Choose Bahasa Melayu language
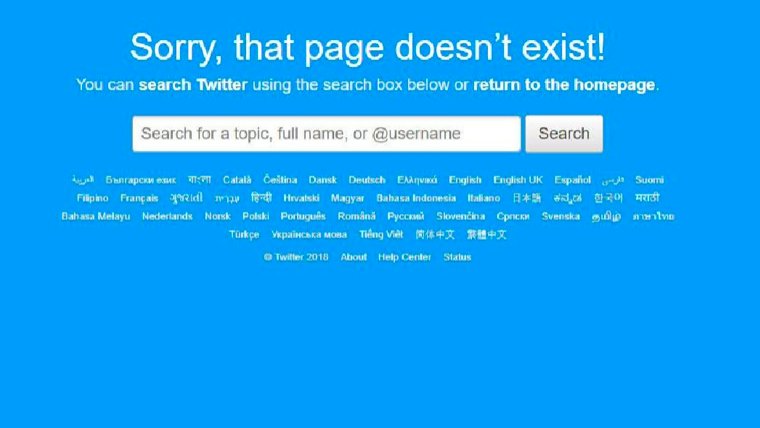This screenshot has height=428, width=760. 96,216
